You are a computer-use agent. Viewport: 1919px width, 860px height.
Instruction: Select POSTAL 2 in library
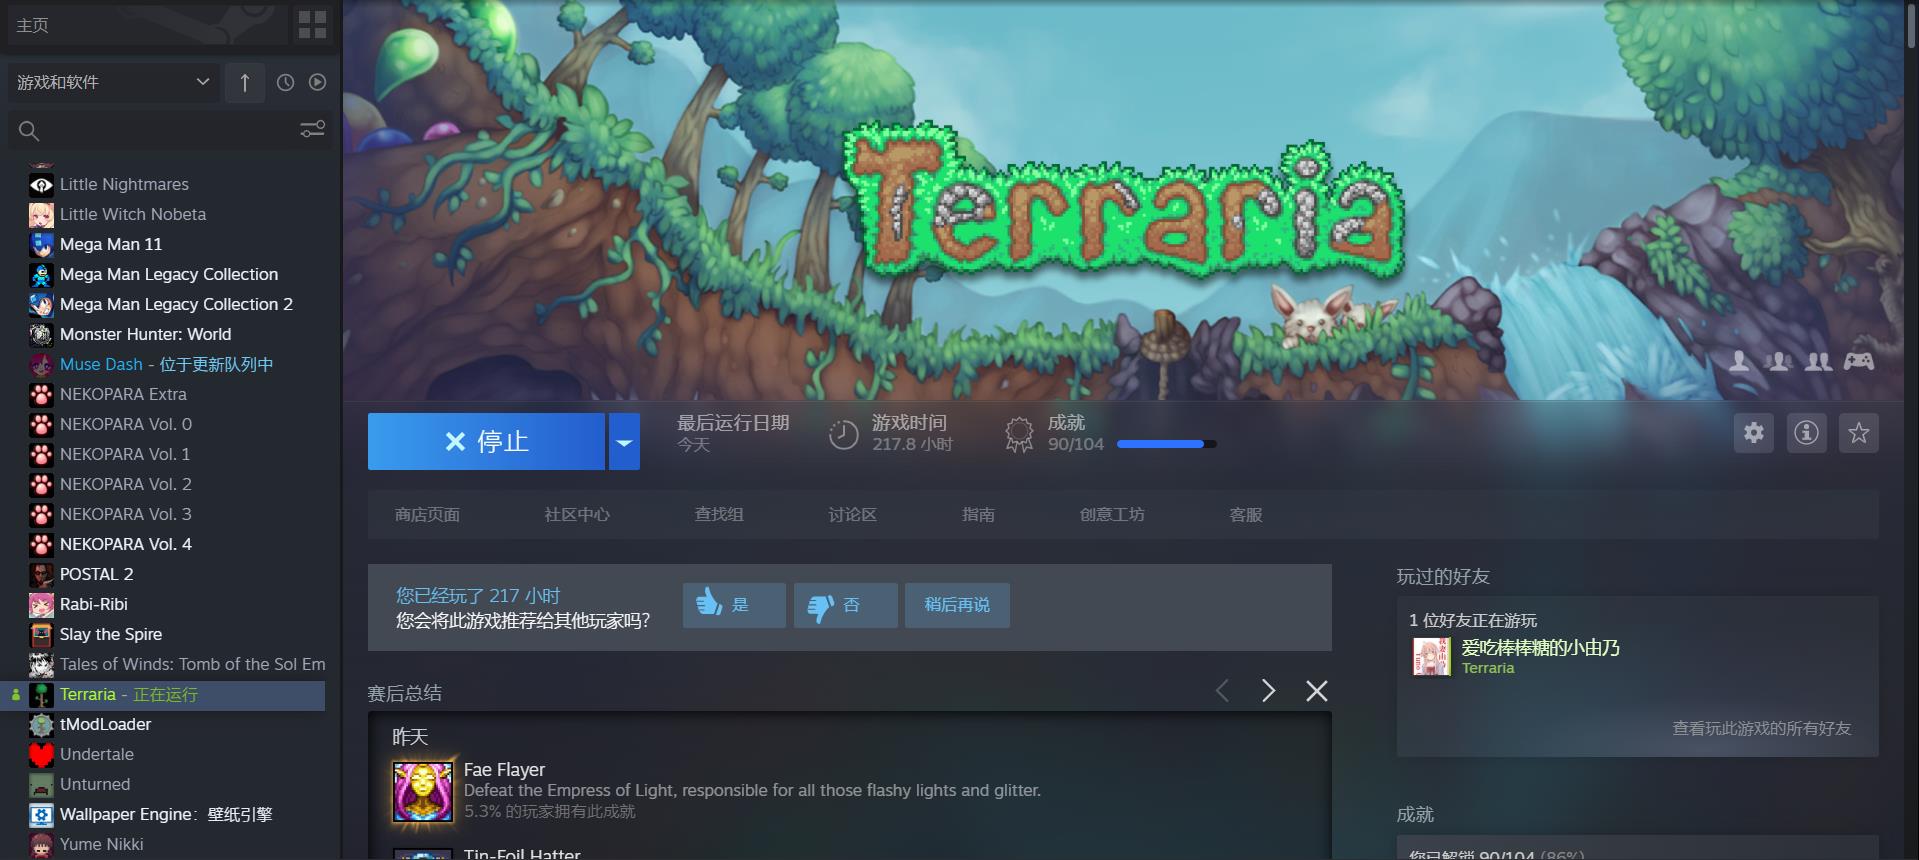click(x=96, y=574)
